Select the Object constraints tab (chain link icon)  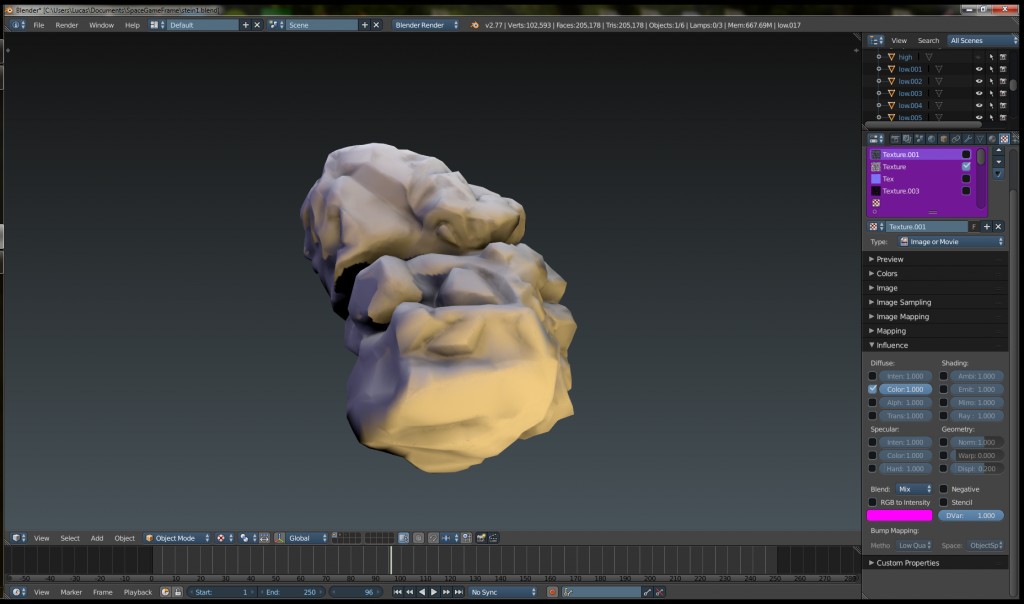click(x=955, y=139)
